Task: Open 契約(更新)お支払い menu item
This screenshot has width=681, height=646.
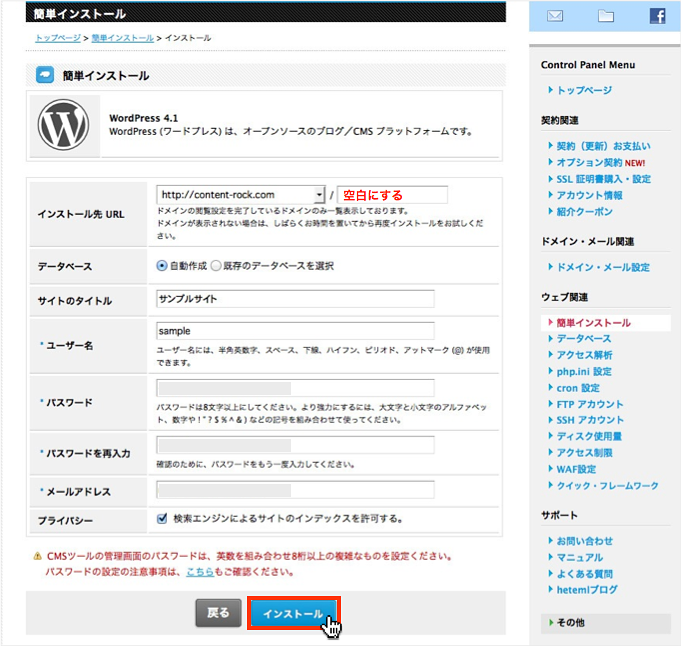Action: [x=603, y=146]
